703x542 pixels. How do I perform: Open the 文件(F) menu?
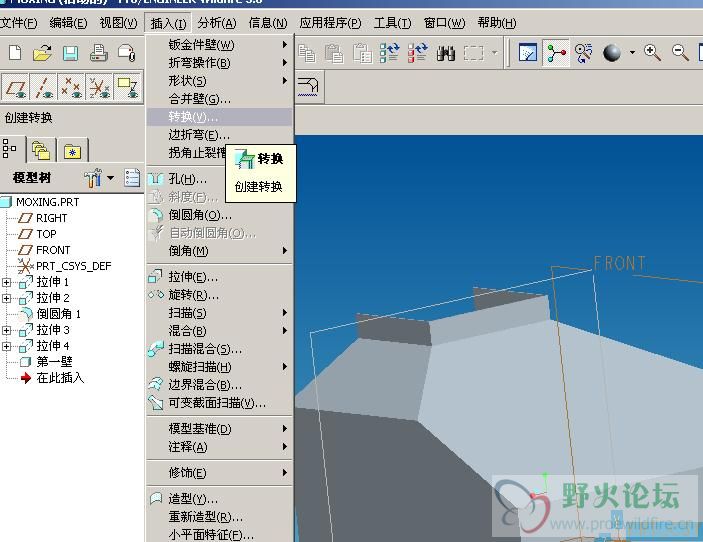[18, 23]
